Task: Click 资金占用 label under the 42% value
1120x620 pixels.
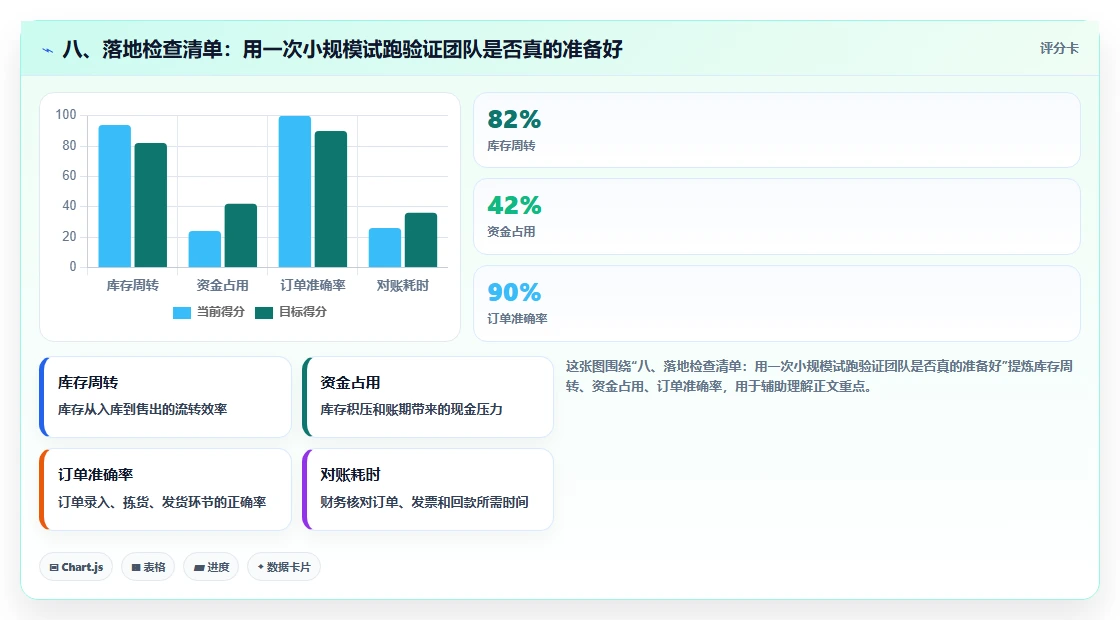Action: point(511,232)
